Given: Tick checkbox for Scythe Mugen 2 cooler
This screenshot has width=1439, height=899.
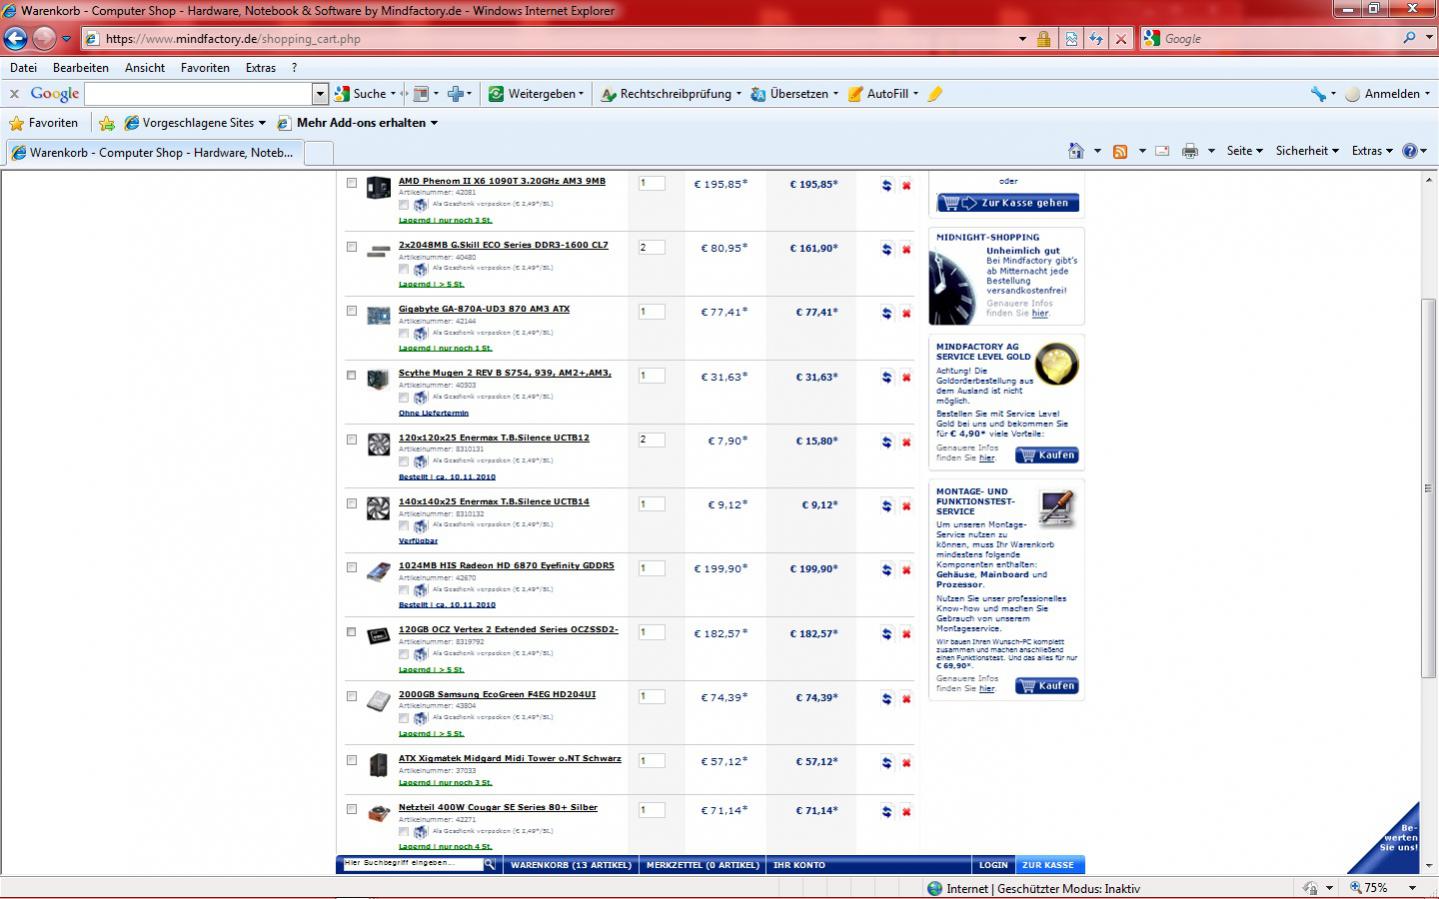Looking at the screenshot, I should pos(351,376).
